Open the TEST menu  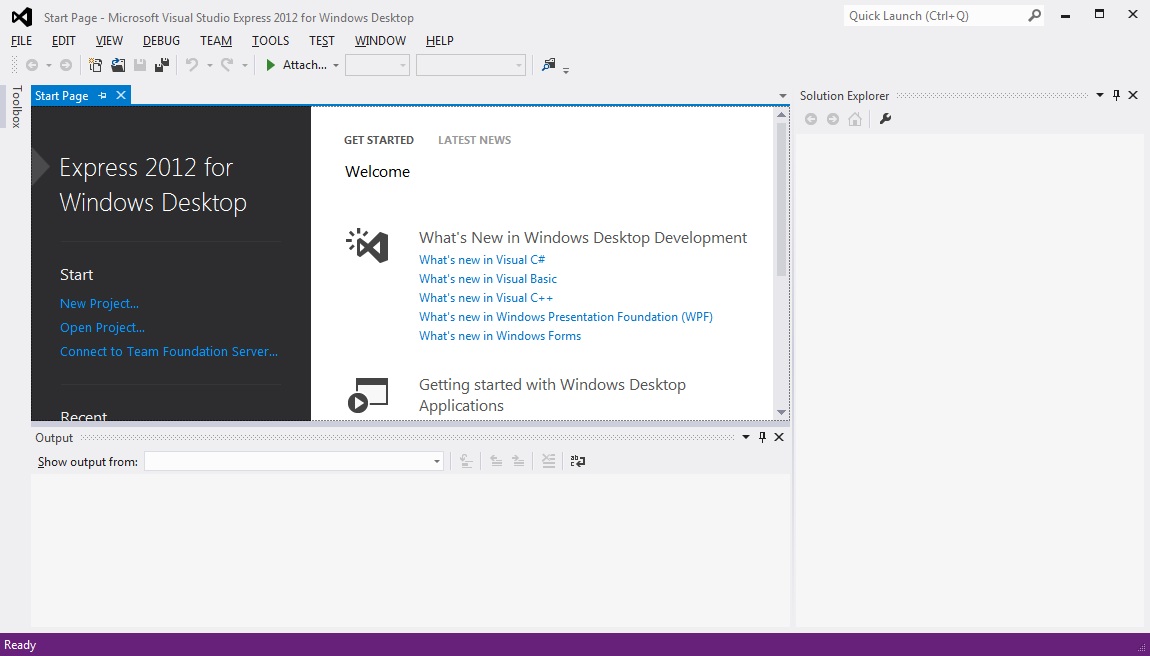tap(321, 41)
